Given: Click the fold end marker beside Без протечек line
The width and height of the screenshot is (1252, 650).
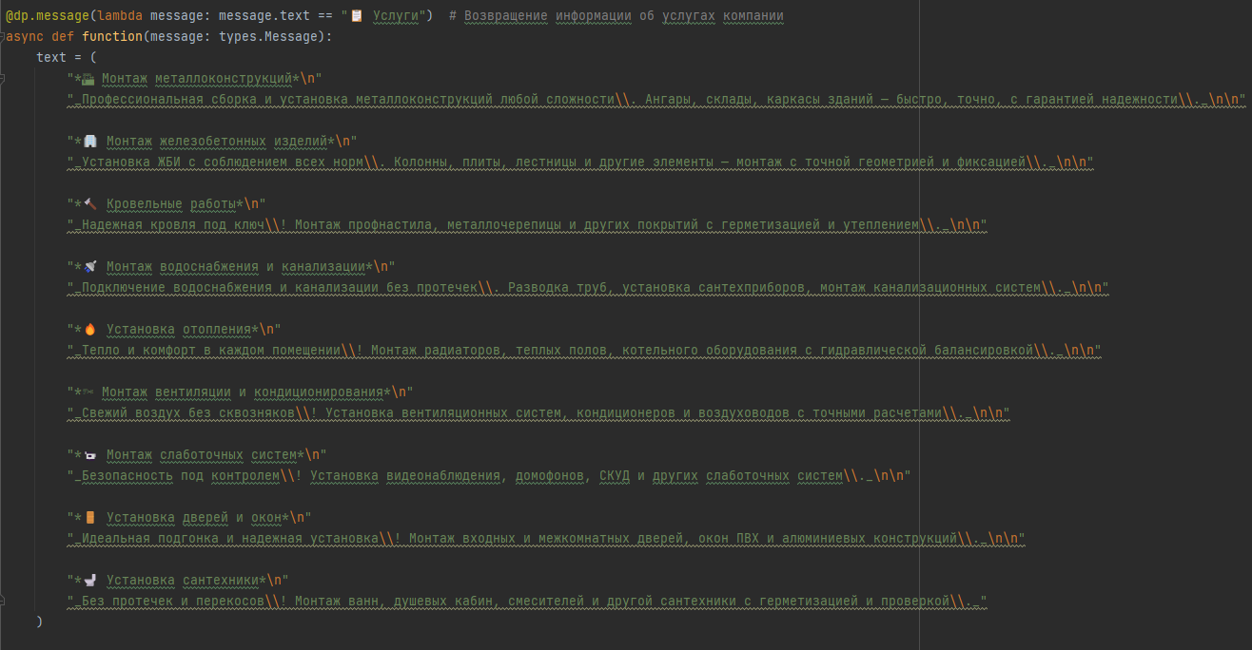Looking at the screenshot, I should click(3, 601).
